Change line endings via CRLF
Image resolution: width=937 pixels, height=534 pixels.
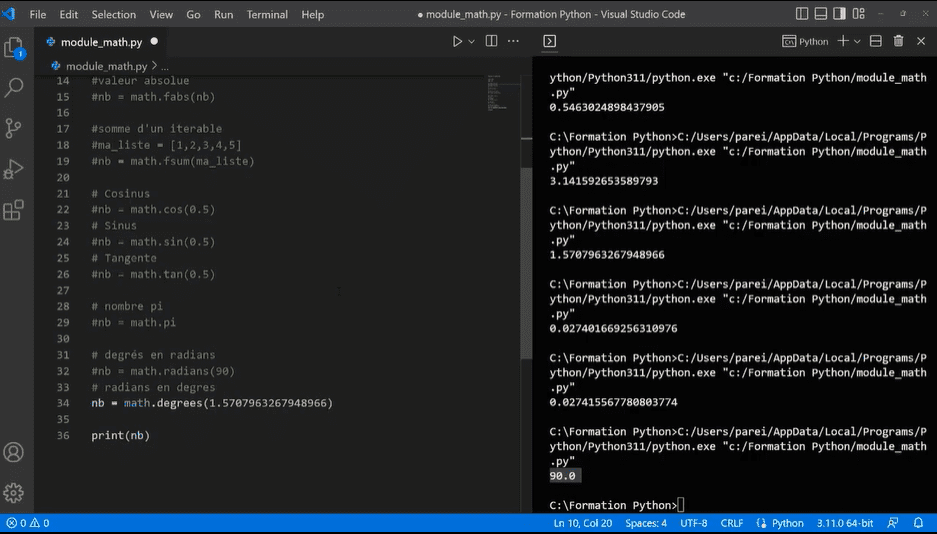(731, 523)
